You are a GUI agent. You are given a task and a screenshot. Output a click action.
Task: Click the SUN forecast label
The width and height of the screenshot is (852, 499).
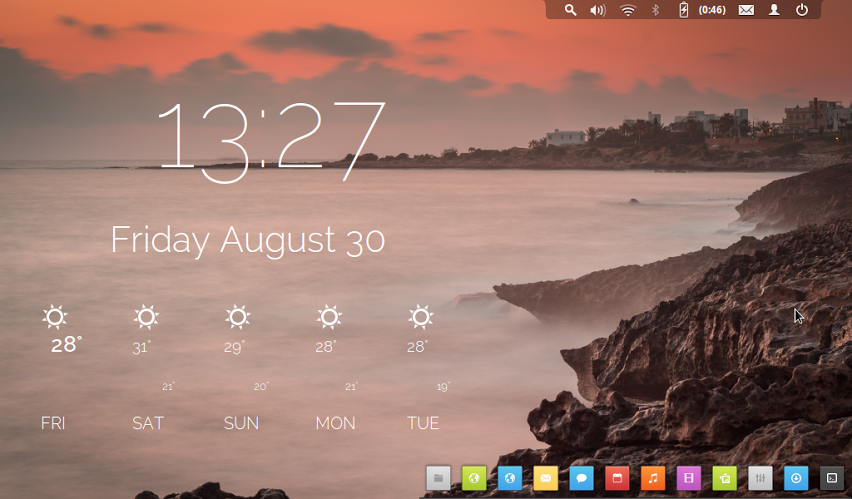tap(241, 423)
